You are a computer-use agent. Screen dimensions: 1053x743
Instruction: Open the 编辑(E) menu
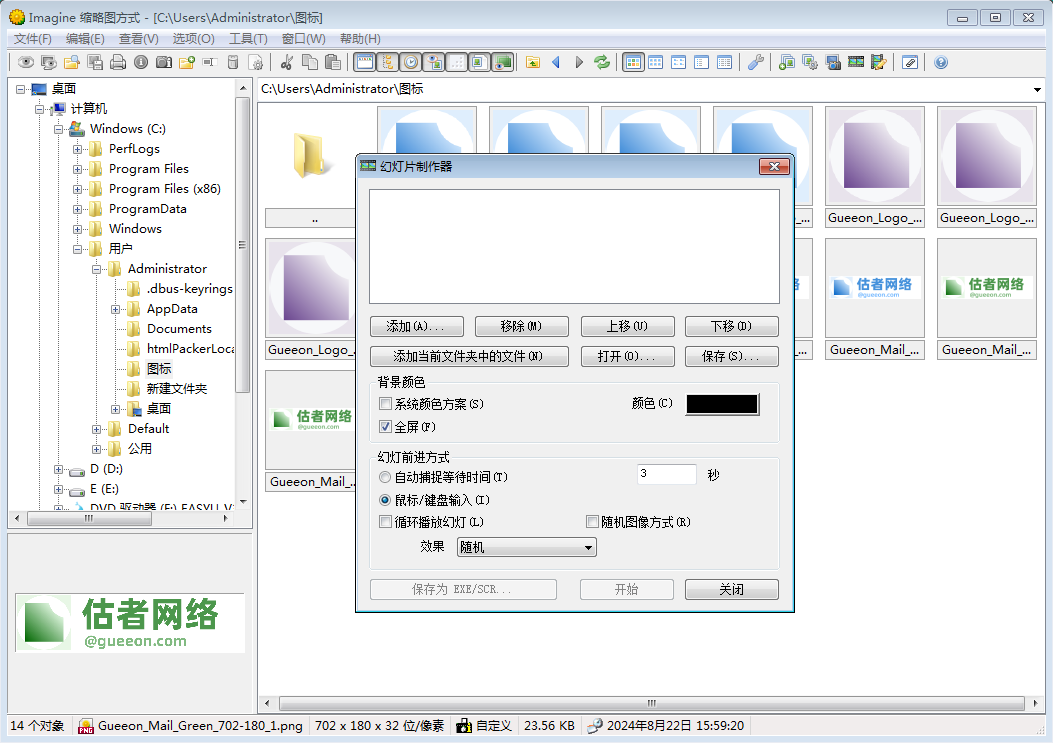point(85,39)
